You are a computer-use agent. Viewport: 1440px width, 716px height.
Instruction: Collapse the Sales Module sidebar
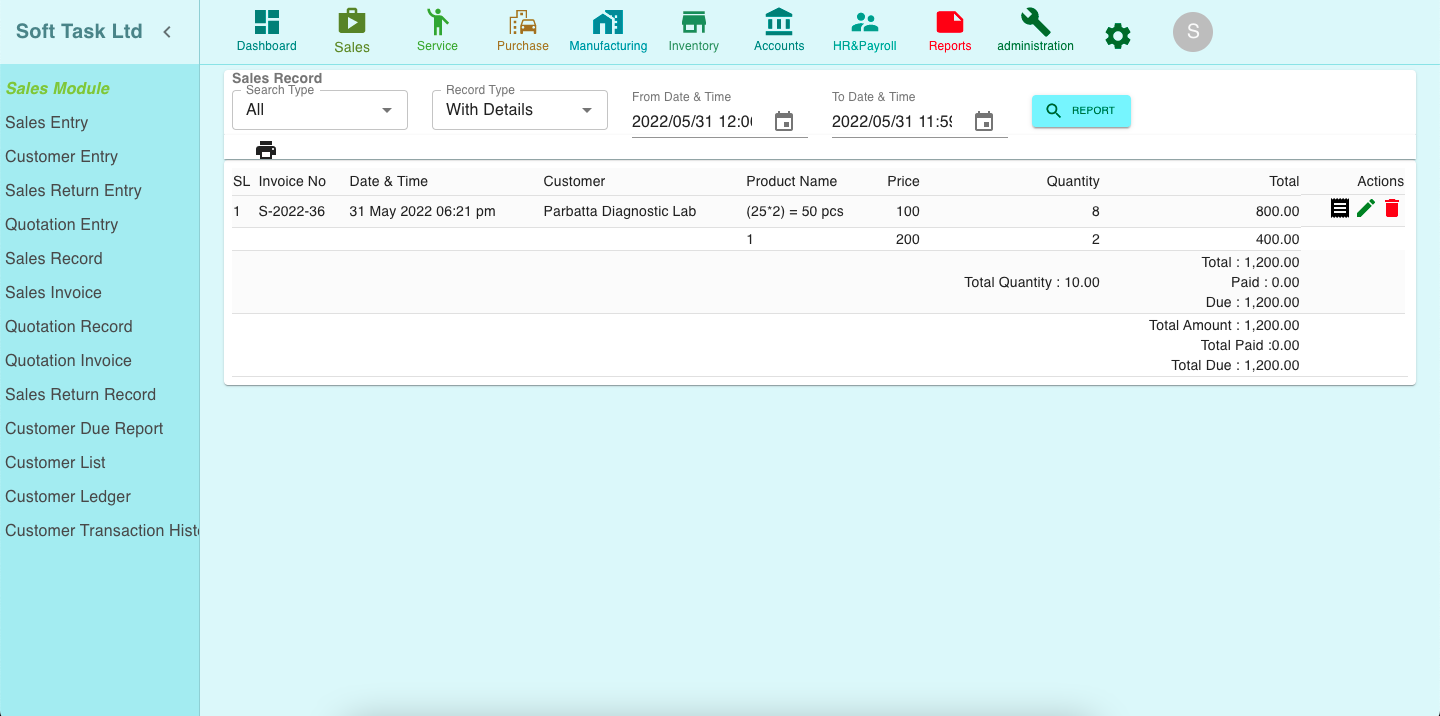pyautogui.click(x=167, y=31)
